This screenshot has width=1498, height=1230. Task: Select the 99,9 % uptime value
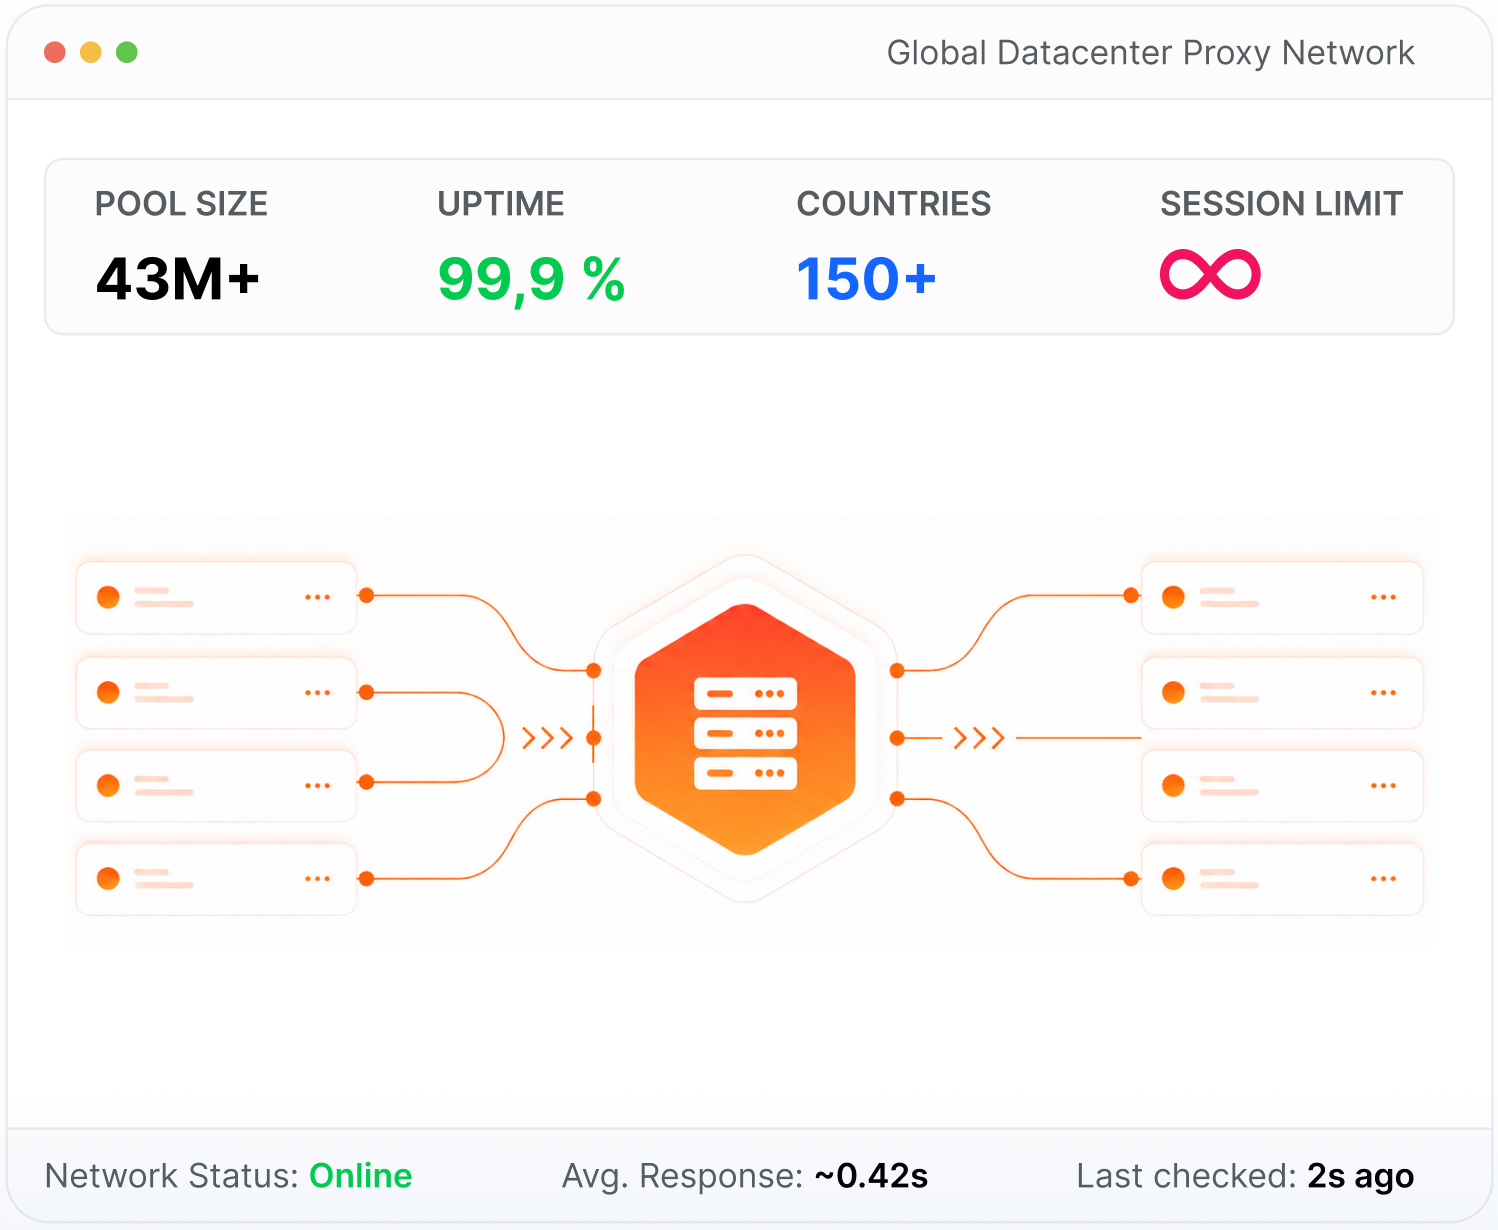pyautogui.click(x=532, y=279)
